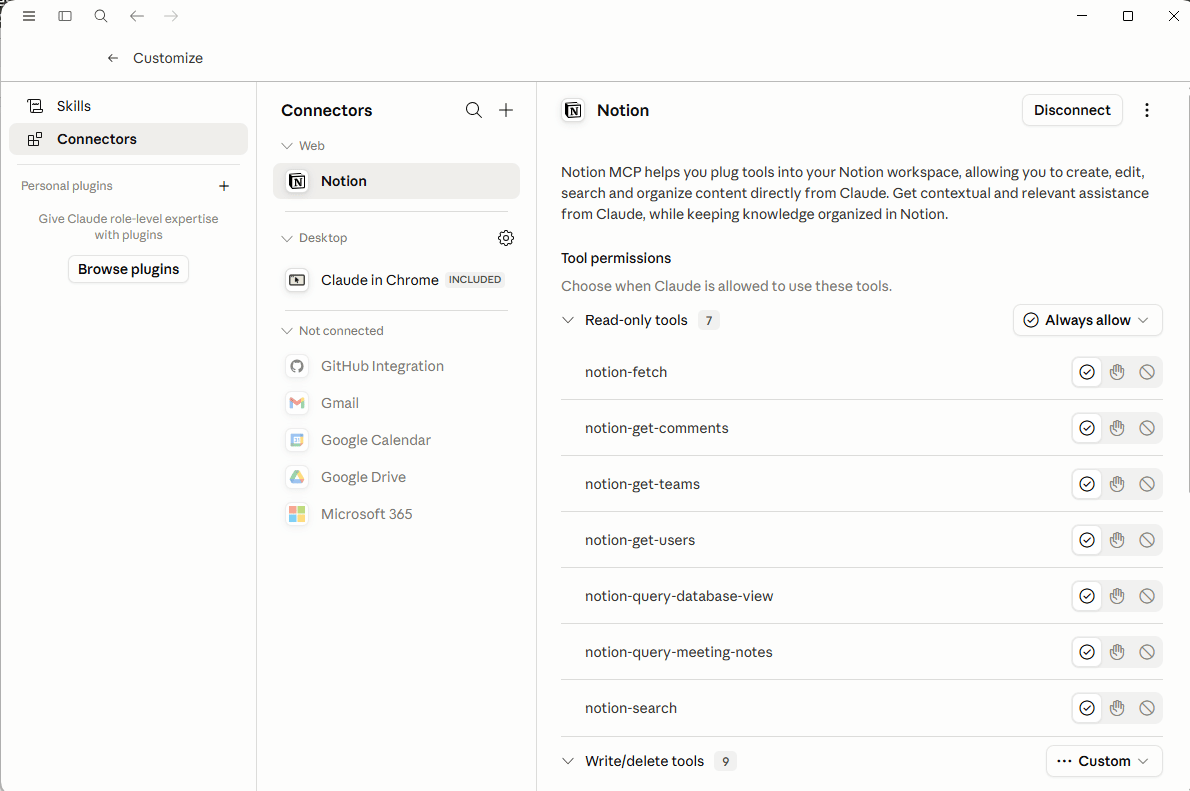Set notion-query-database-view to always allow
Screen dimensions: 1190x791
(x=1087, y=596)
